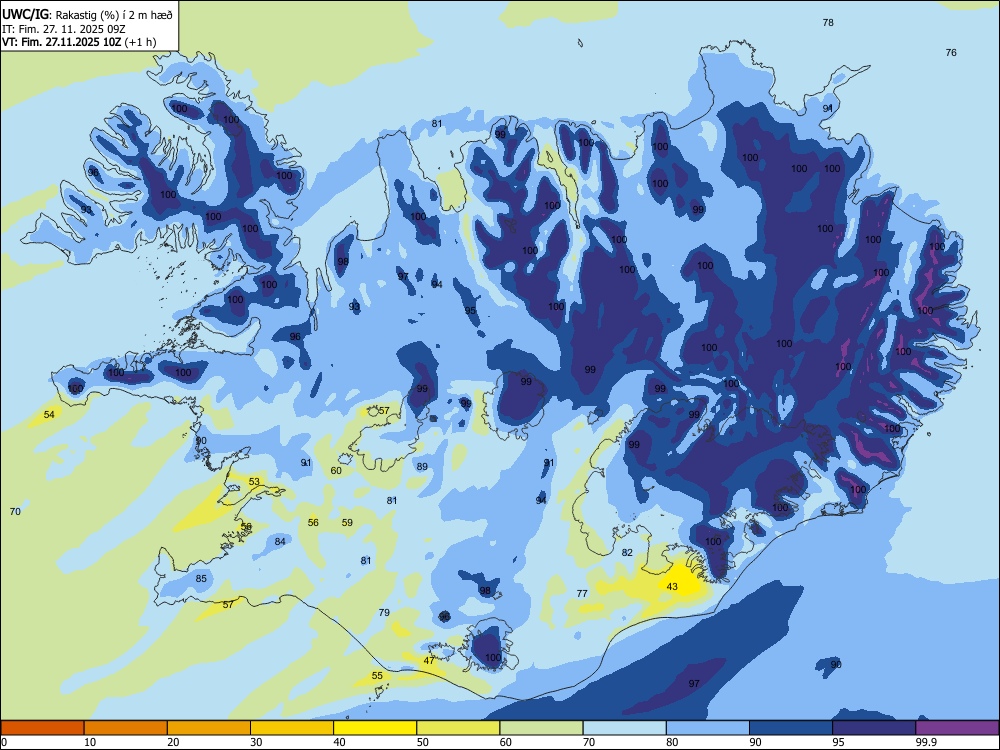Screen dimensions: 1000x750
Task: Click the legend tick label '40'
Action: click(x=339, y=742)
